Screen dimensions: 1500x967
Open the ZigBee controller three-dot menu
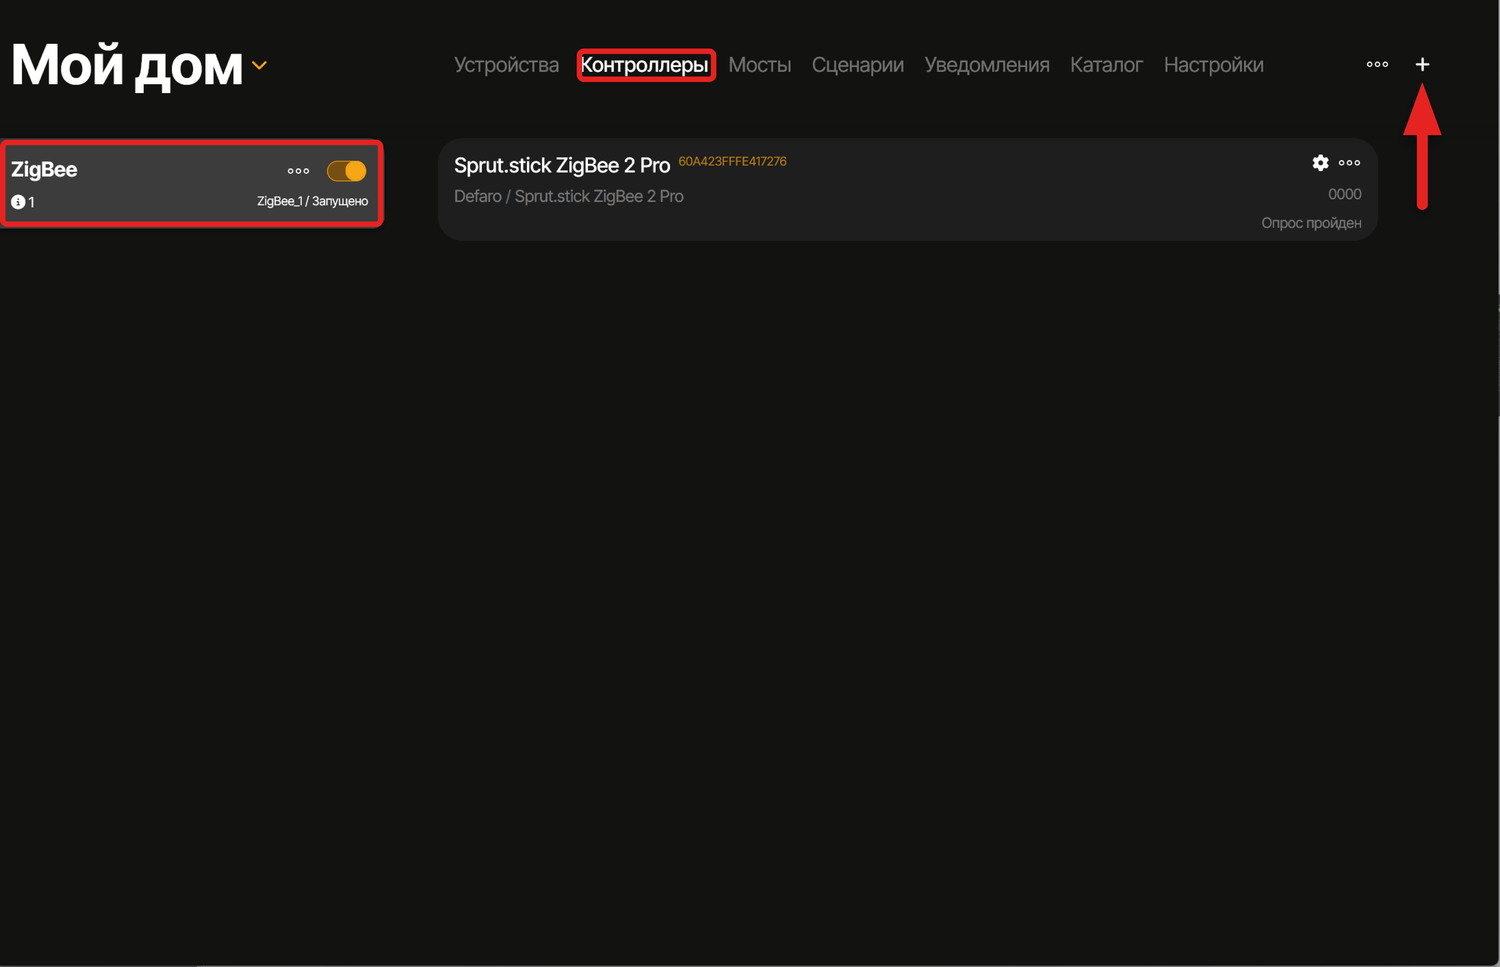[x=298, y=171]
